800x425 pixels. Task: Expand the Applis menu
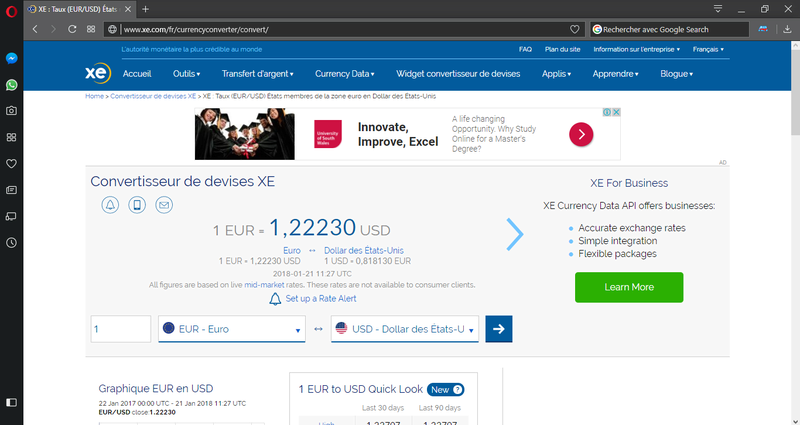pyautogui.click(x=556, y=74)
